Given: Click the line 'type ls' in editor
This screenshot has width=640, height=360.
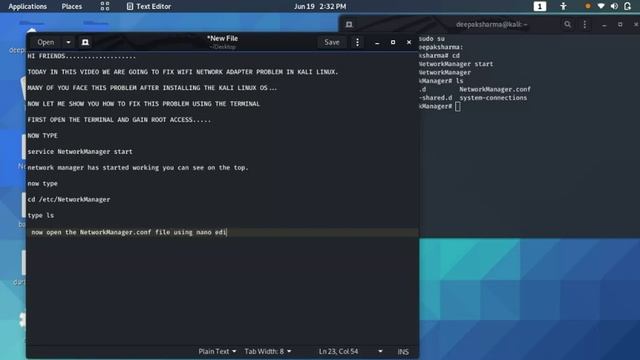Looking at the screenshot, I should (40, 216).
